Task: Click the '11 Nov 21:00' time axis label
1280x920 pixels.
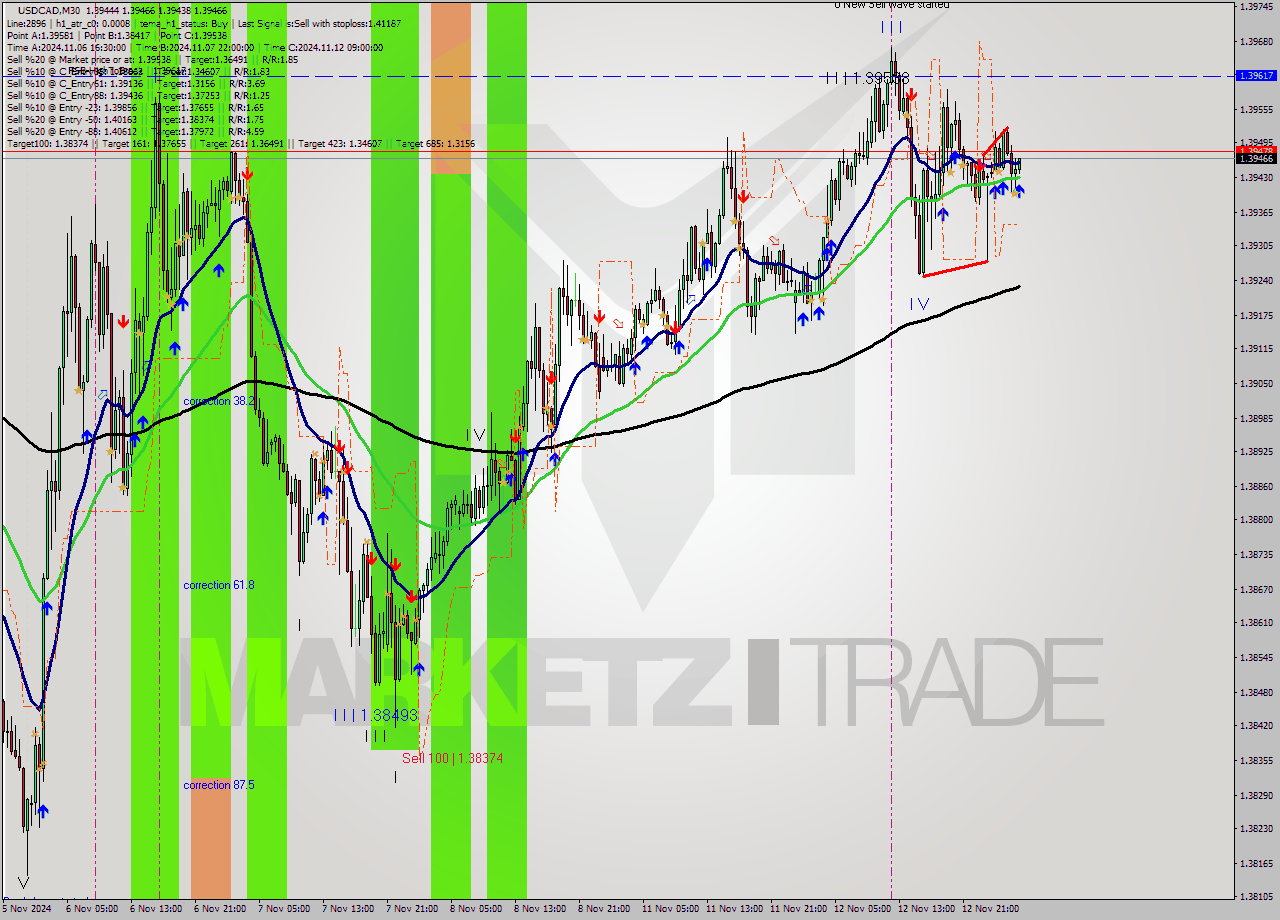Action: click(798, 909)
